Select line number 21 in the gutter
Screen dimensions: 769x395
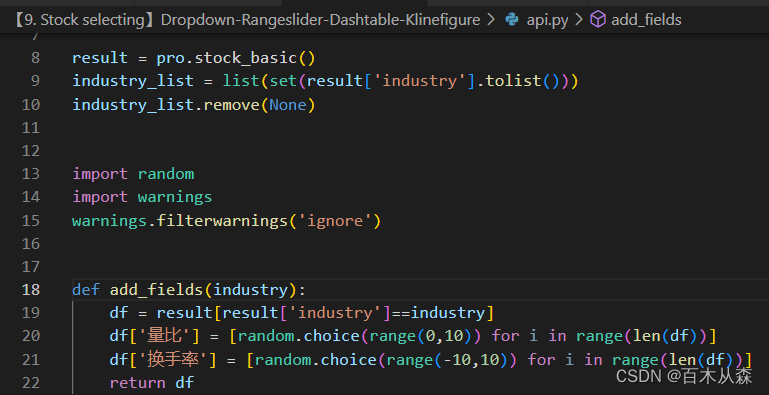31,360
